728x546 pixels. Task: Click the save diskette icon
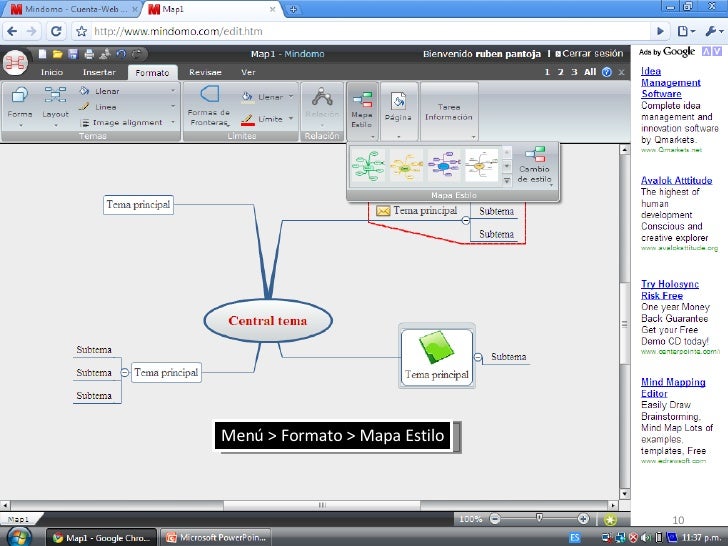pyautogui.click(x=73, y=54)
